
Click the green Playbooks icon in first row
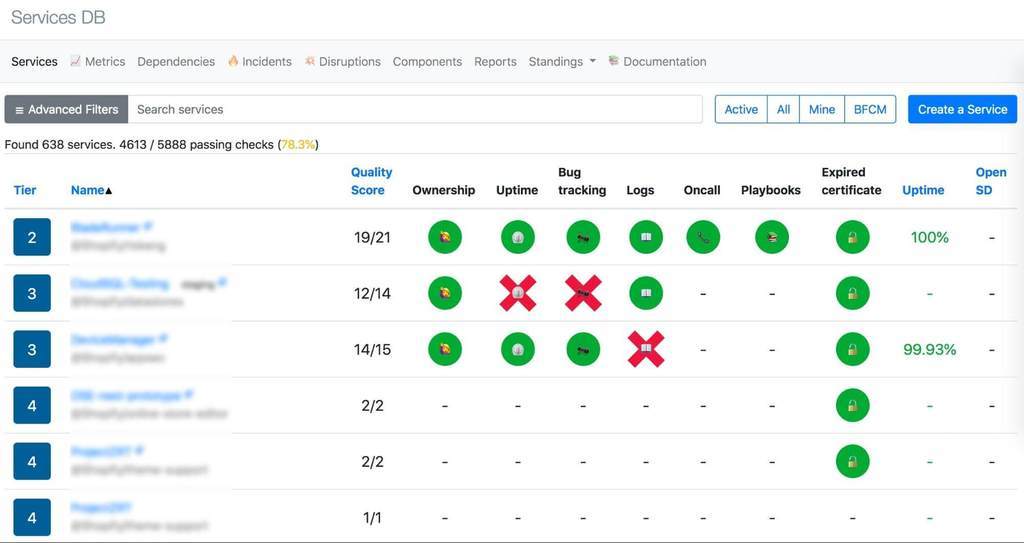point(771,237)
